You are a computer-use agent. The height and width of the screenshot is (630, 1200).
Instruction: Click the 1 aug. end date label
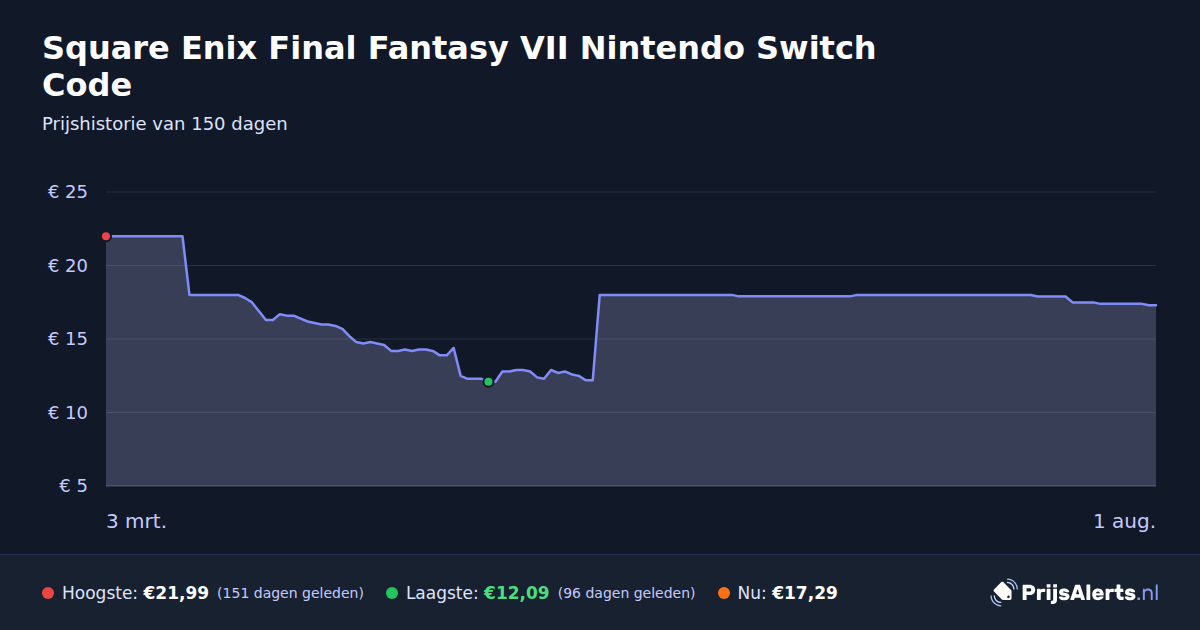(1124, 521)
